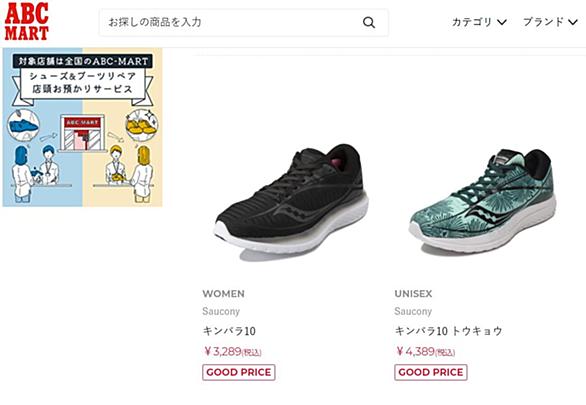Click the Saucony brand under WOMEN

(221, 311)
